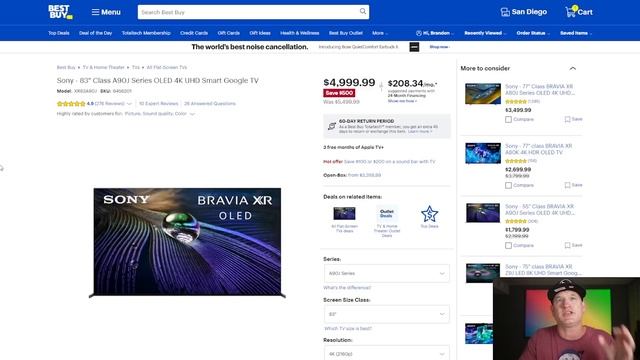Screen dimensions: 640x360
Task: Open the Hi, Brandon account dropdown
Action: tap(435, 33)
